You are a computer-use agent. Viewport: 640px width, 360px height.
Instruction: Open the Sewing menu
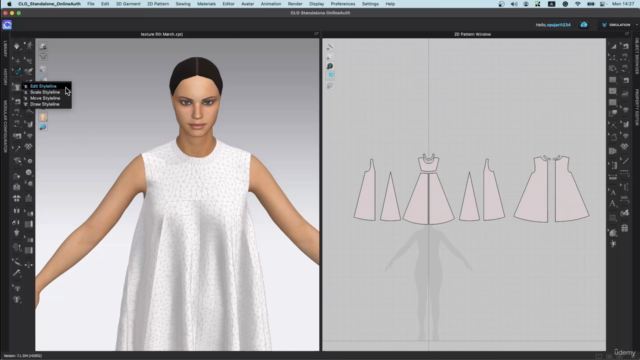click(x=183, y=4)
